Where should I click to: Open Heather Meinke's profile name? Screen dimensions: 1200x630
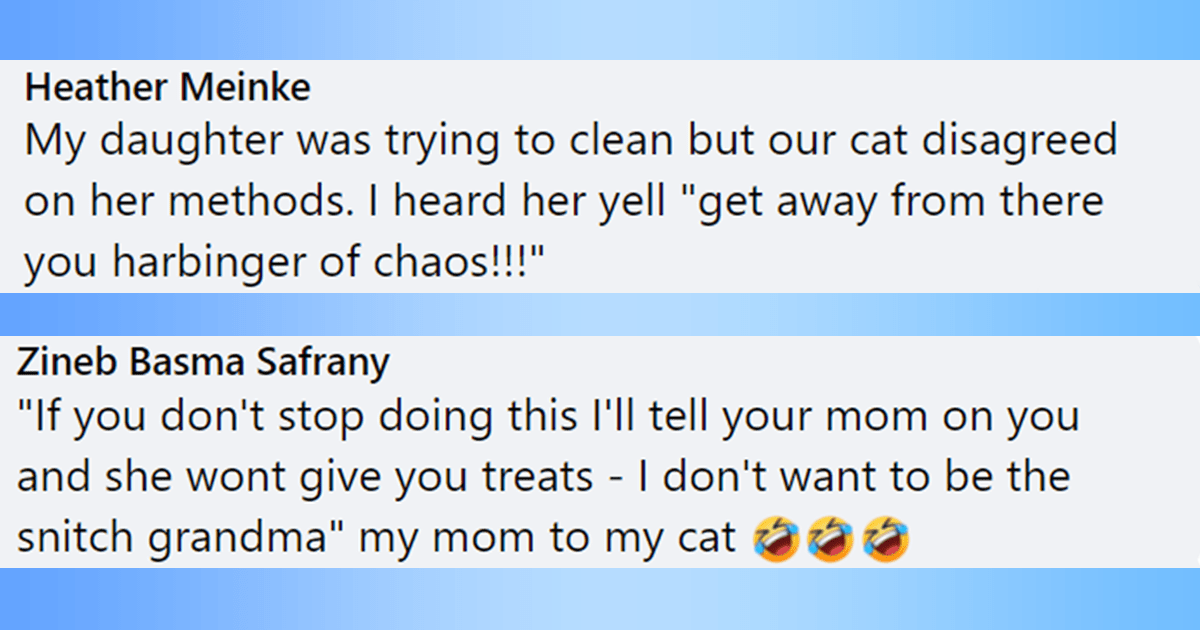tap(168, 88)
